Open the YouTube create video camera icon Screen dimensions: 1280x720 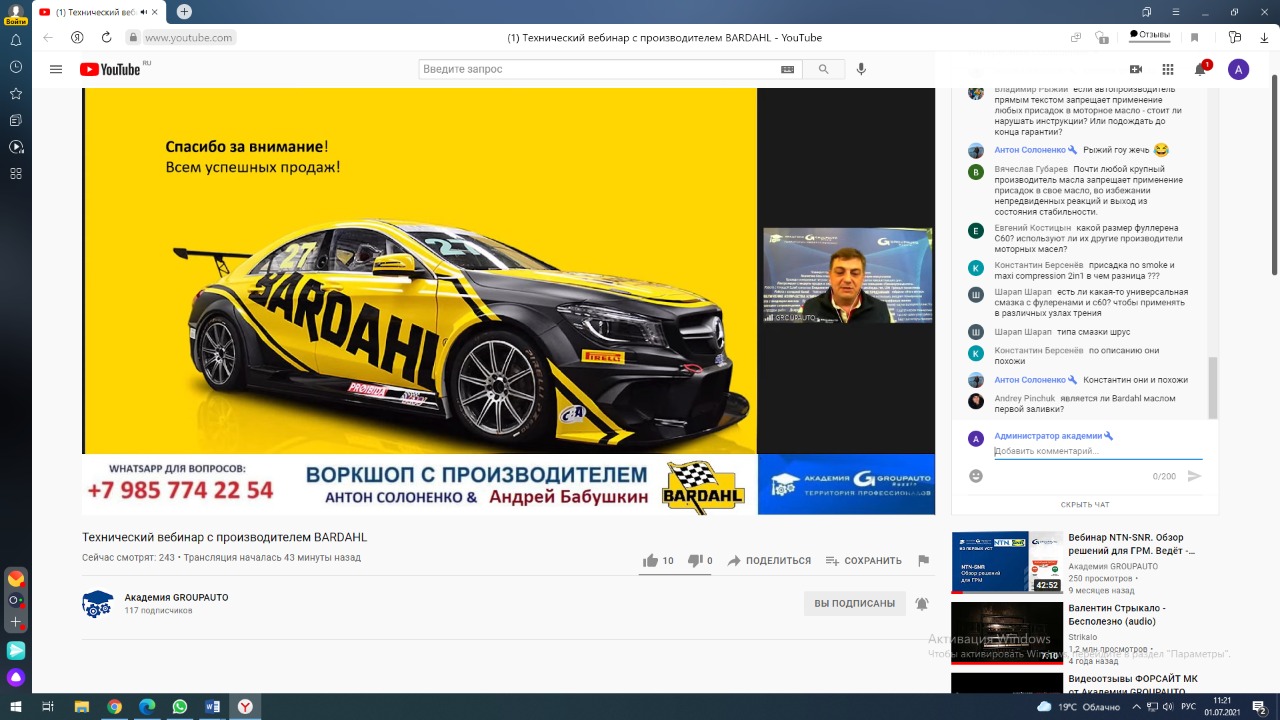coord(1136,69)
